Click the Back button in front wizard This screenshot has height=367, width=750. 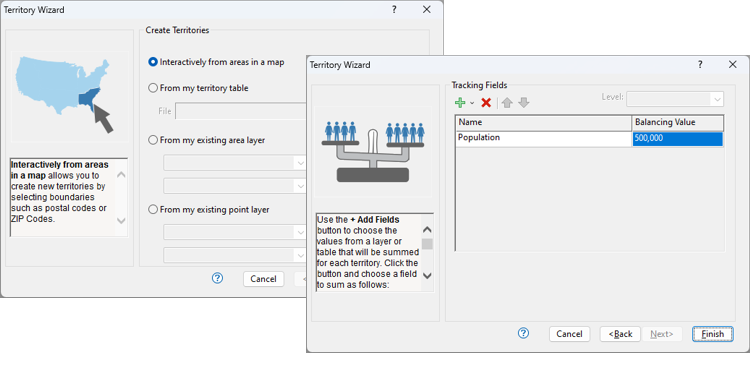(x=620, y=334)
